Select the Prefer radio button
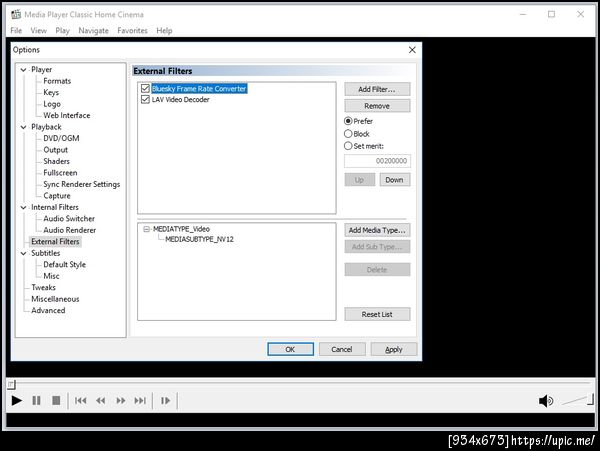 click(348, 121)
